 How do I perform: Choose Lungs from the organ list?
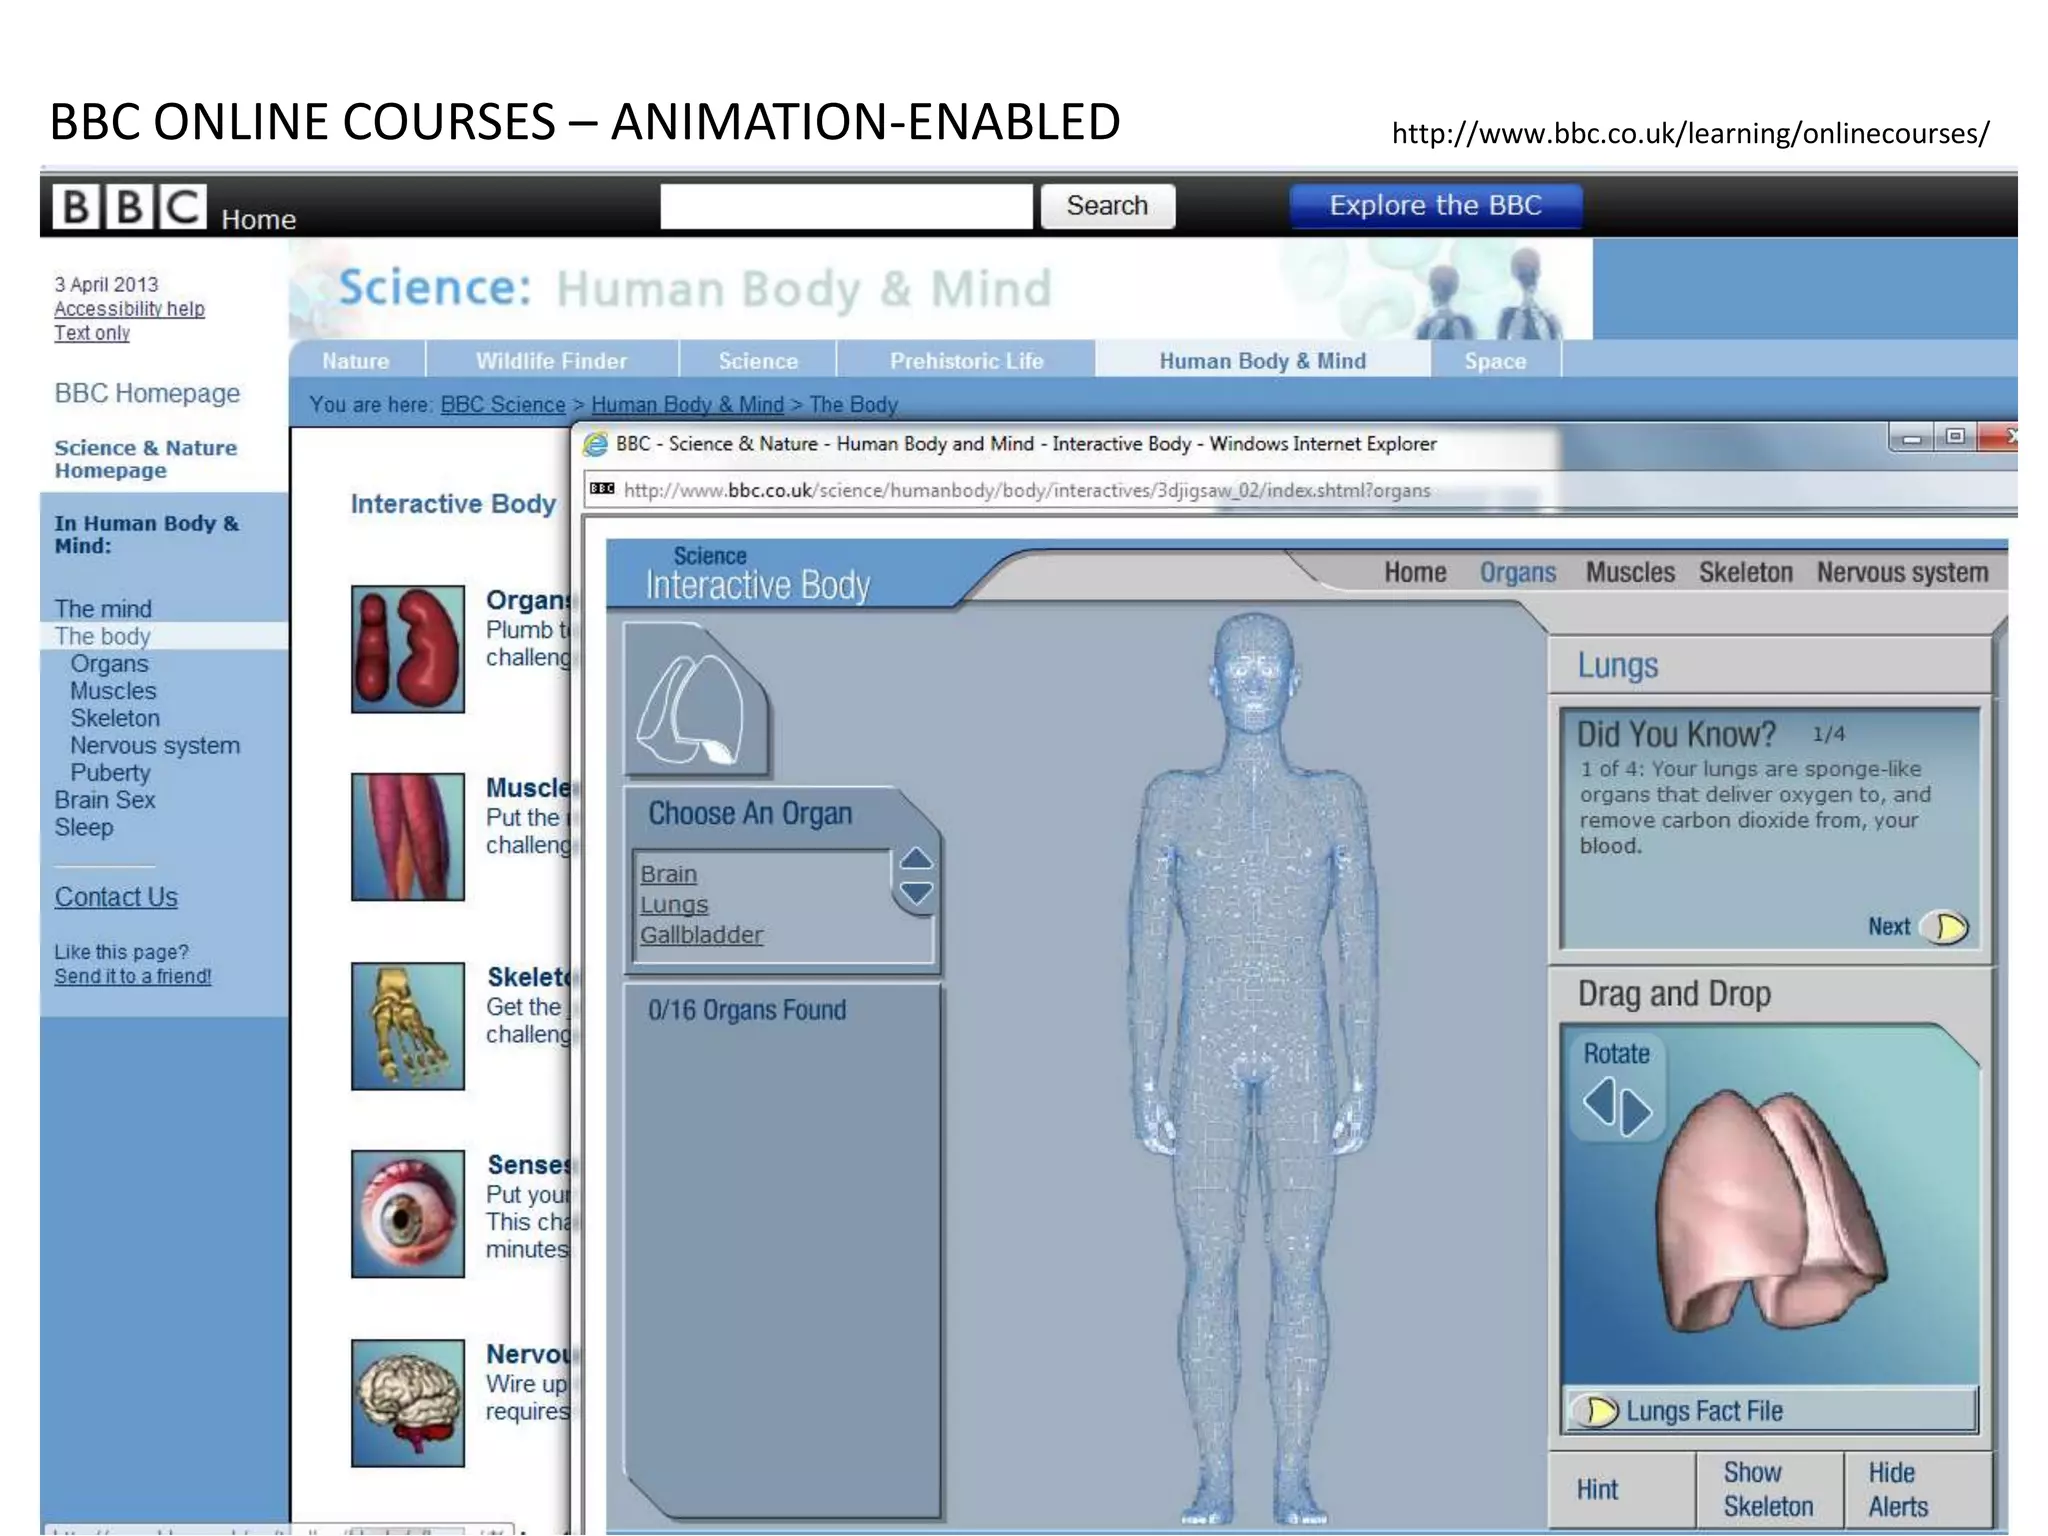click(674, 904)
